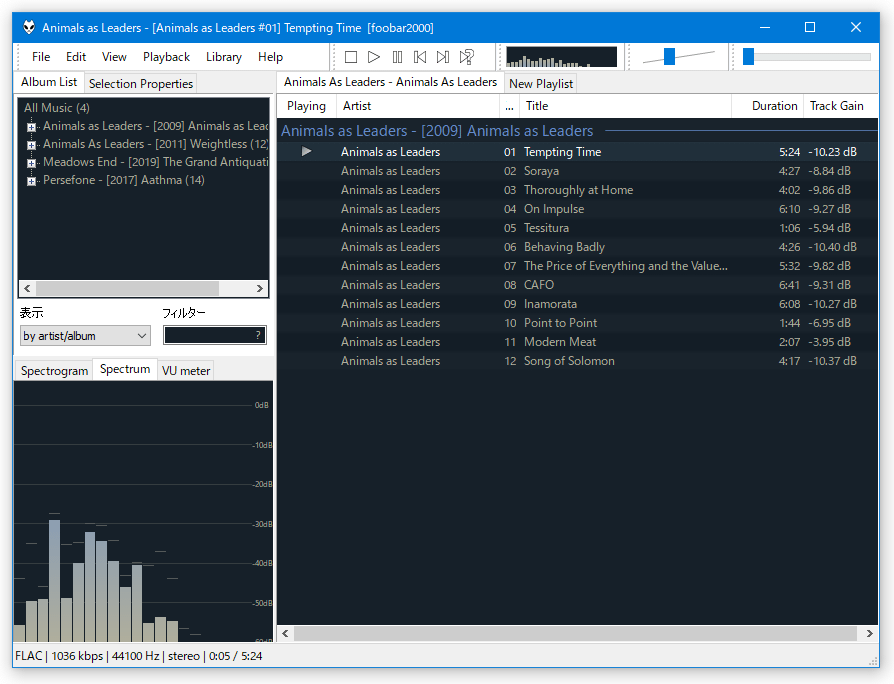Select All Music (4) in album list
Image resolution: width=894 pixels, height=684 pixels.
pyautogui.click(x=56, y=108)
